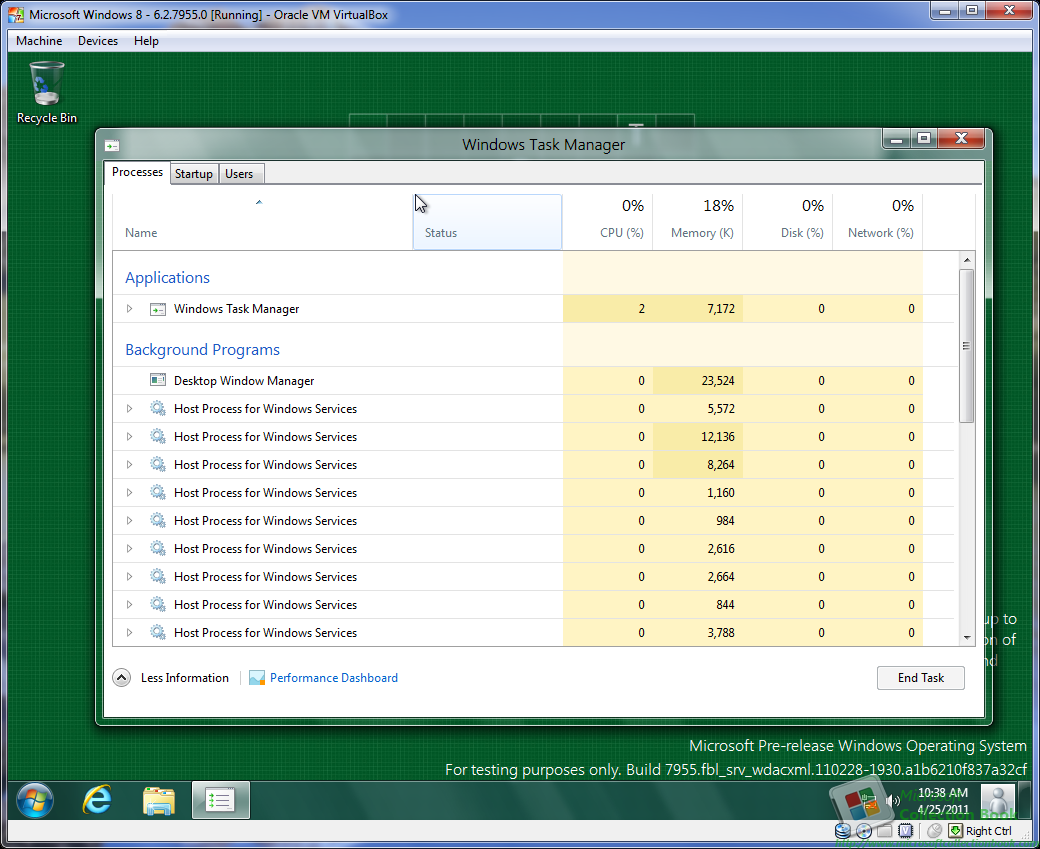Open the Recycle Bin desktop icon
1040x849 pixels.
pos(46,92)
